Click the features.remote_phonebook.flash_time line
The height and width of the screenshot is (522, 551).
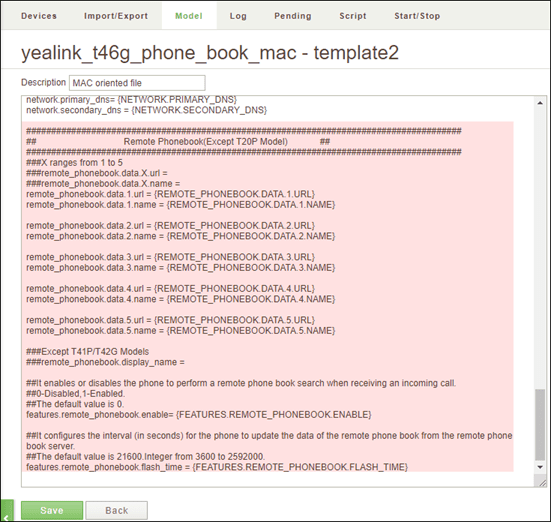[x=217, y=467]
